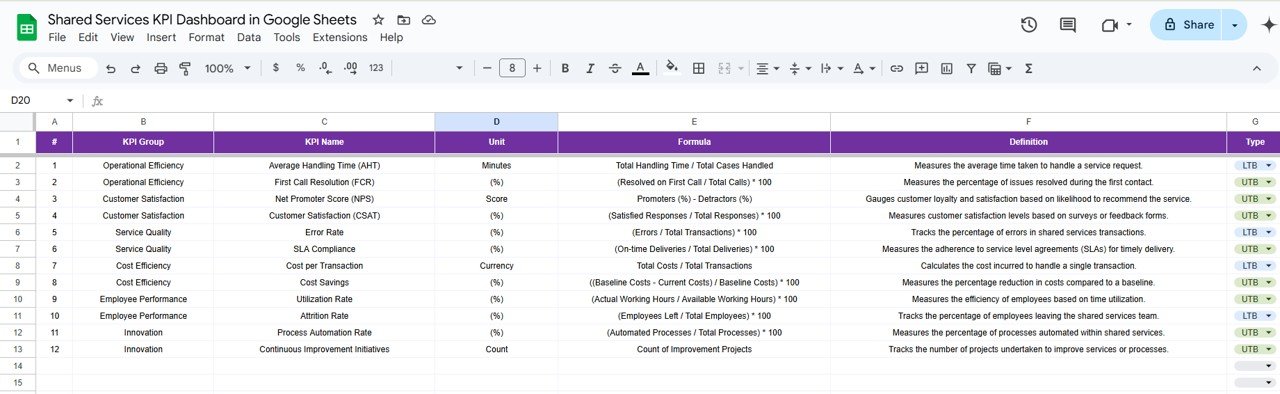Toggle italic formatting
The width and height of the screenshot is (1280, 394).
coord(590,68)
